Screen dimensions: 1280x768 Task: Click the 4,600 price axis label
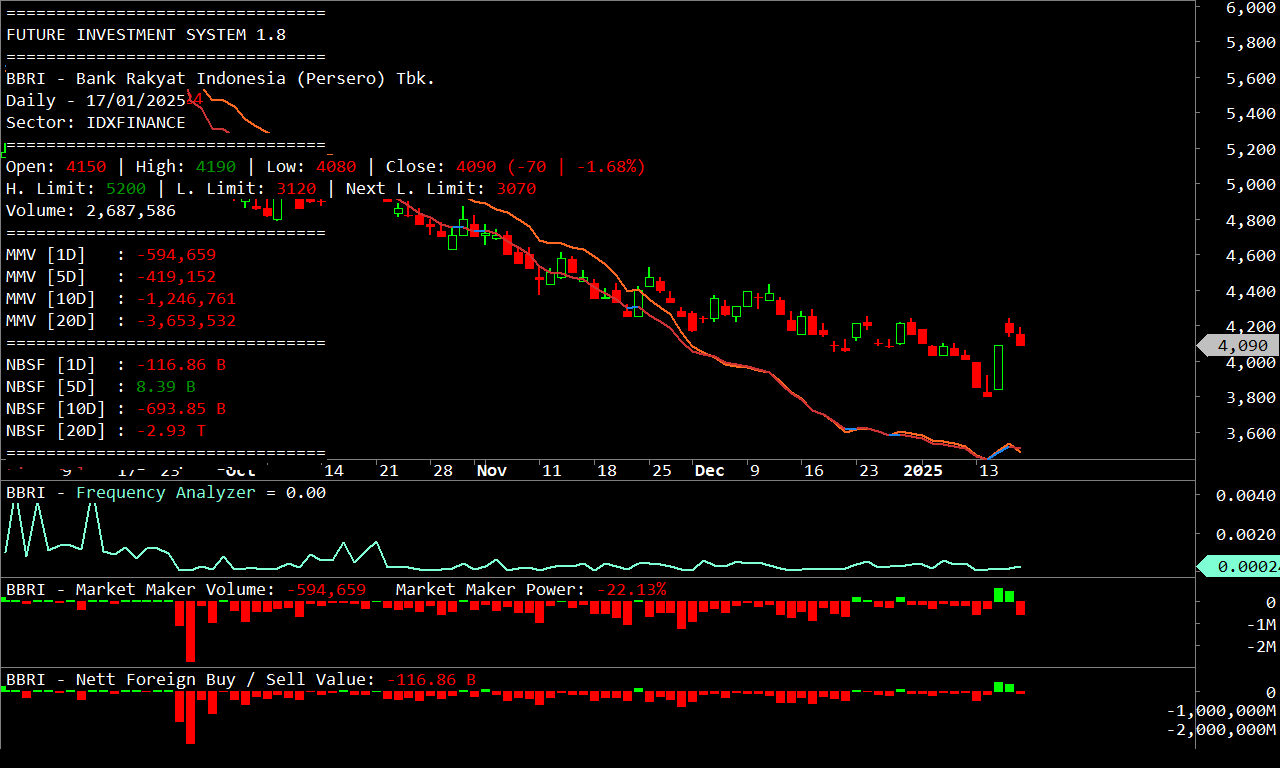click(x=1250, y=256)
